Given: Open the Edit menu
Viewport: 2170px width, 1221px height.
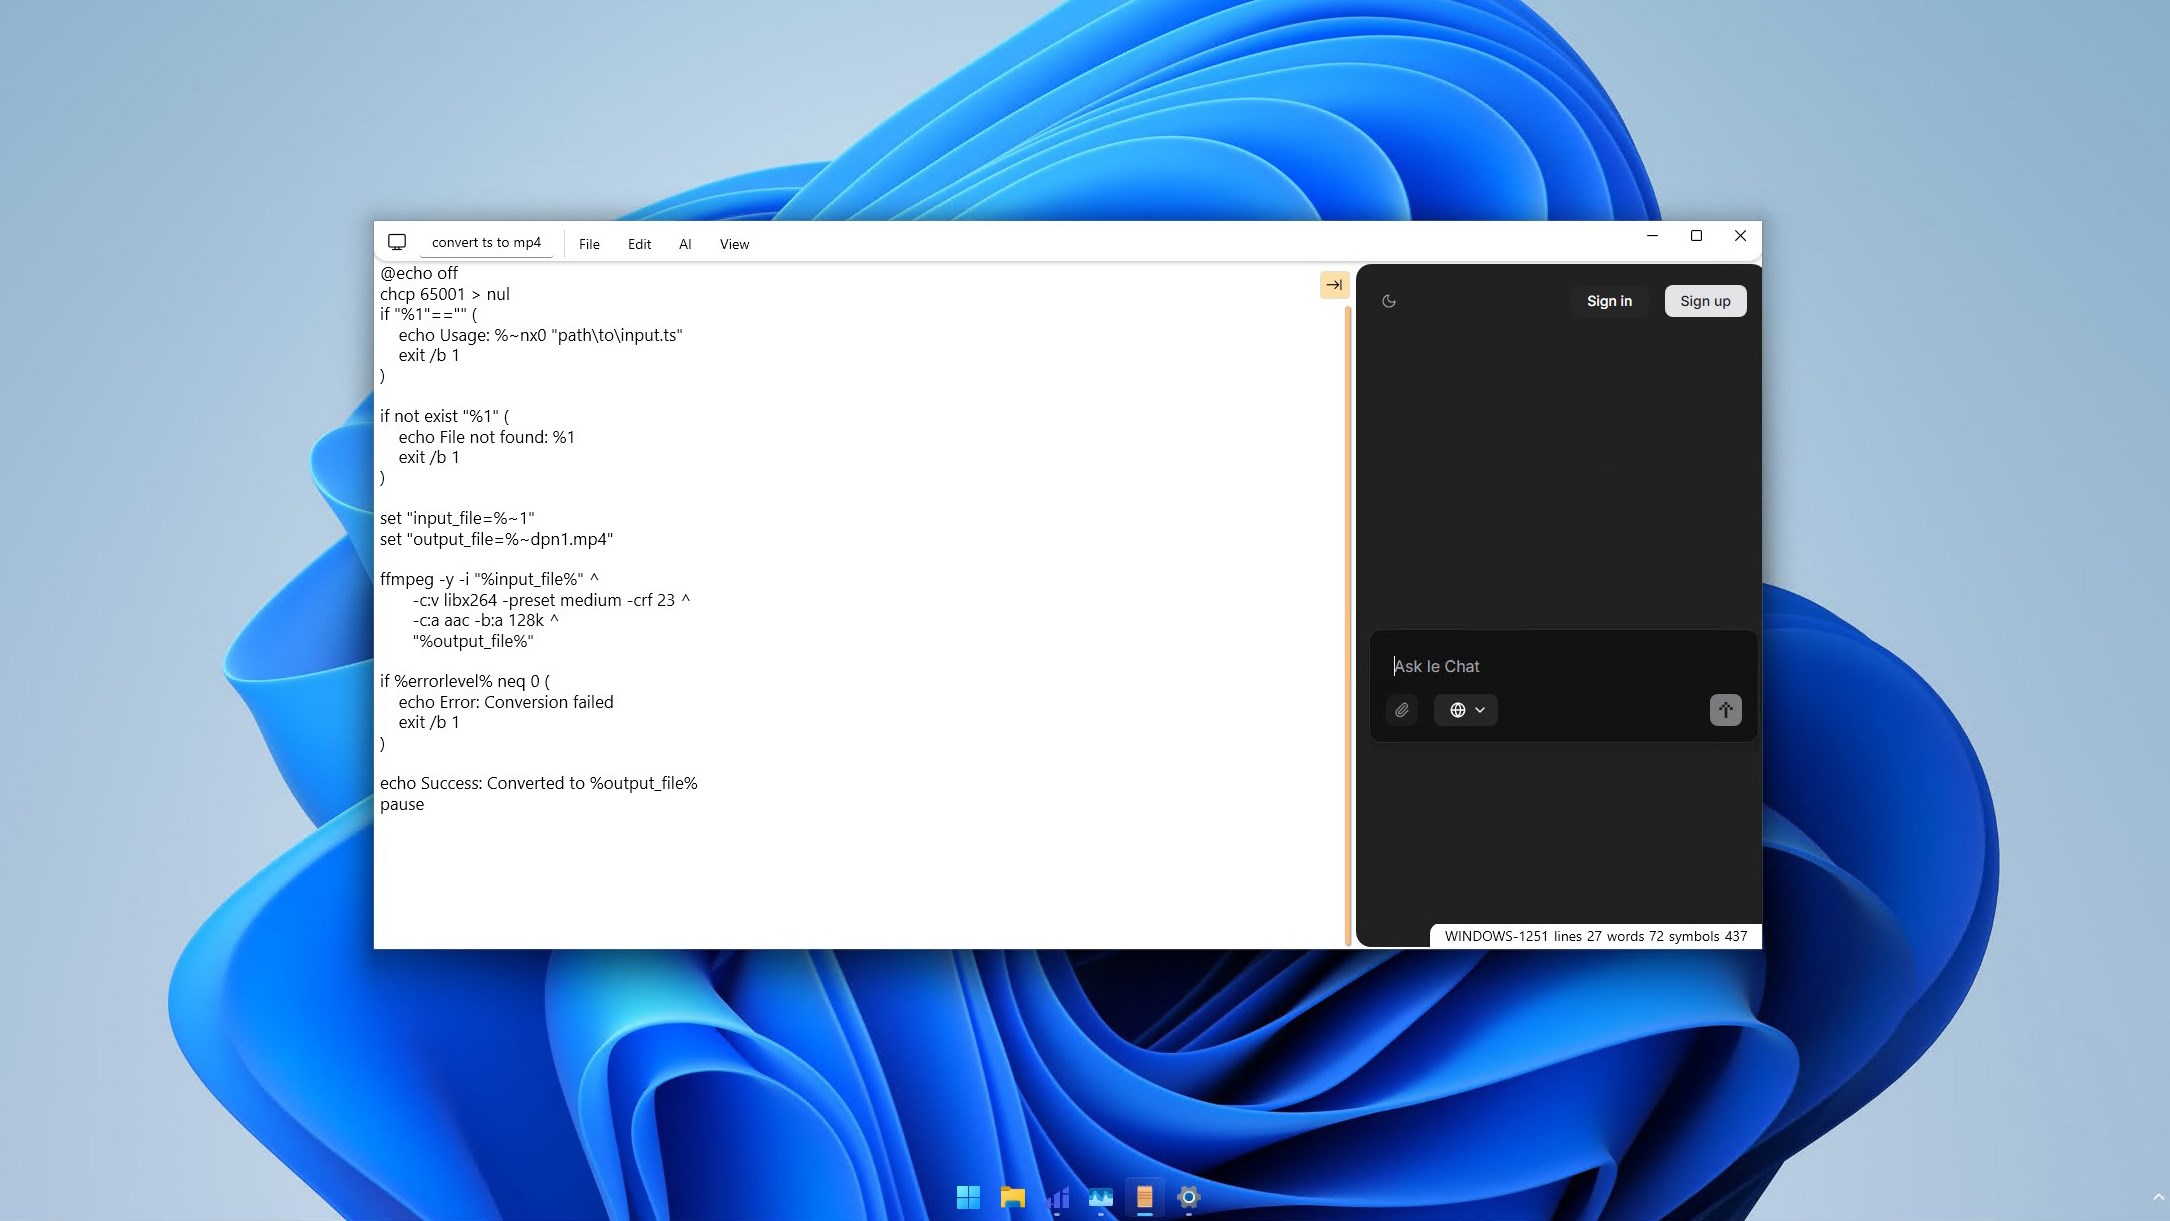Looking at the screenshot, I should 639,244.
